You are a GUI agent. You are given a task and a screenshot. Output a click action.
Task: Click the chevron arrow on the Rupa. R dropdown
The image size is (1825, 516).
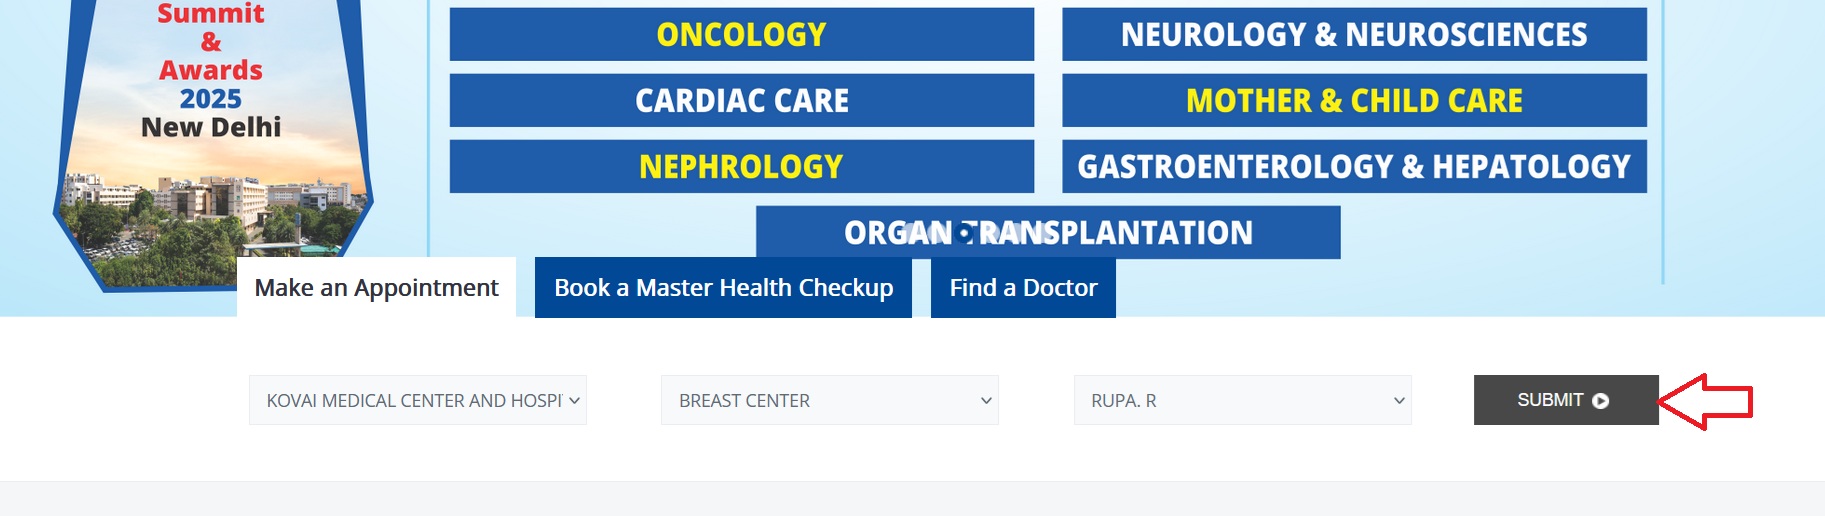click(x=1399, y=401)
